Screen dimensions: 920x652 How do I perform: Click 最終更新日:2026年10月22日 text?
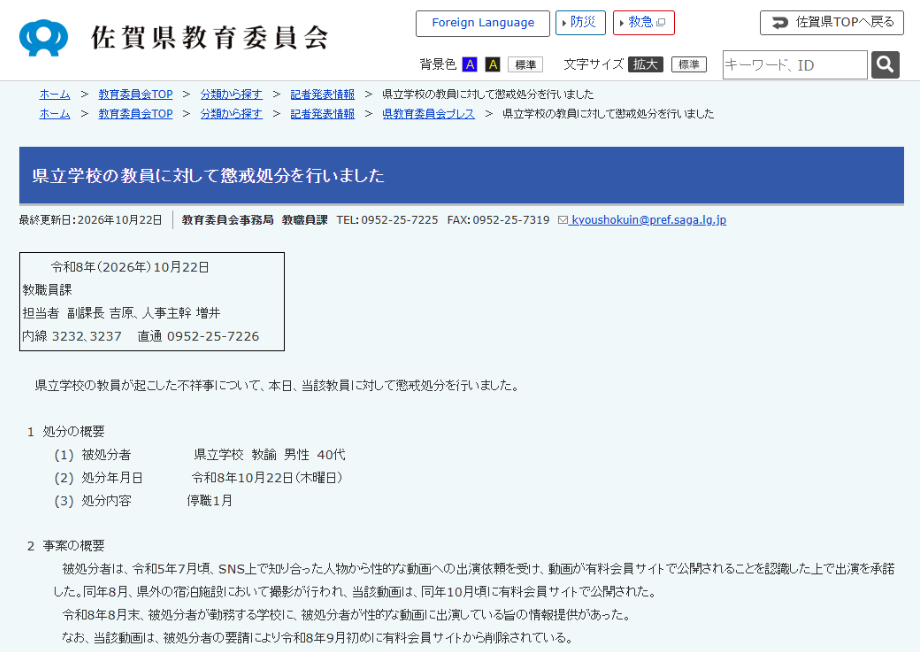coord(90,220)
